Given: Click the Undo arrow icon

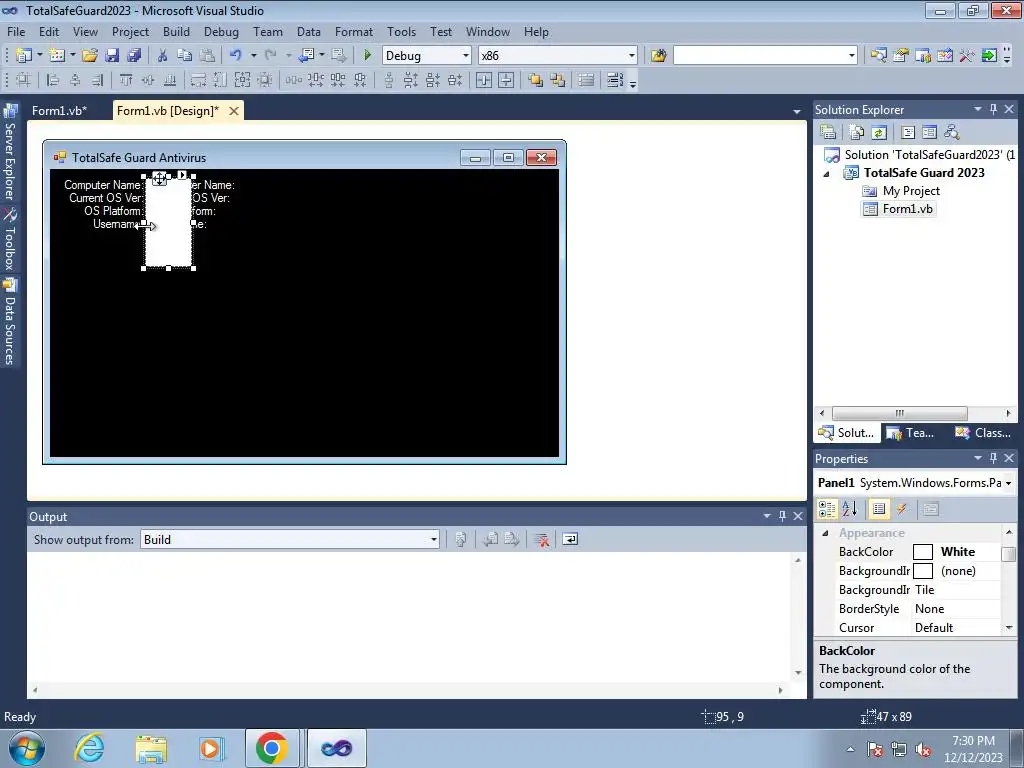Looking at the screenshot, I should coord(236,56).
